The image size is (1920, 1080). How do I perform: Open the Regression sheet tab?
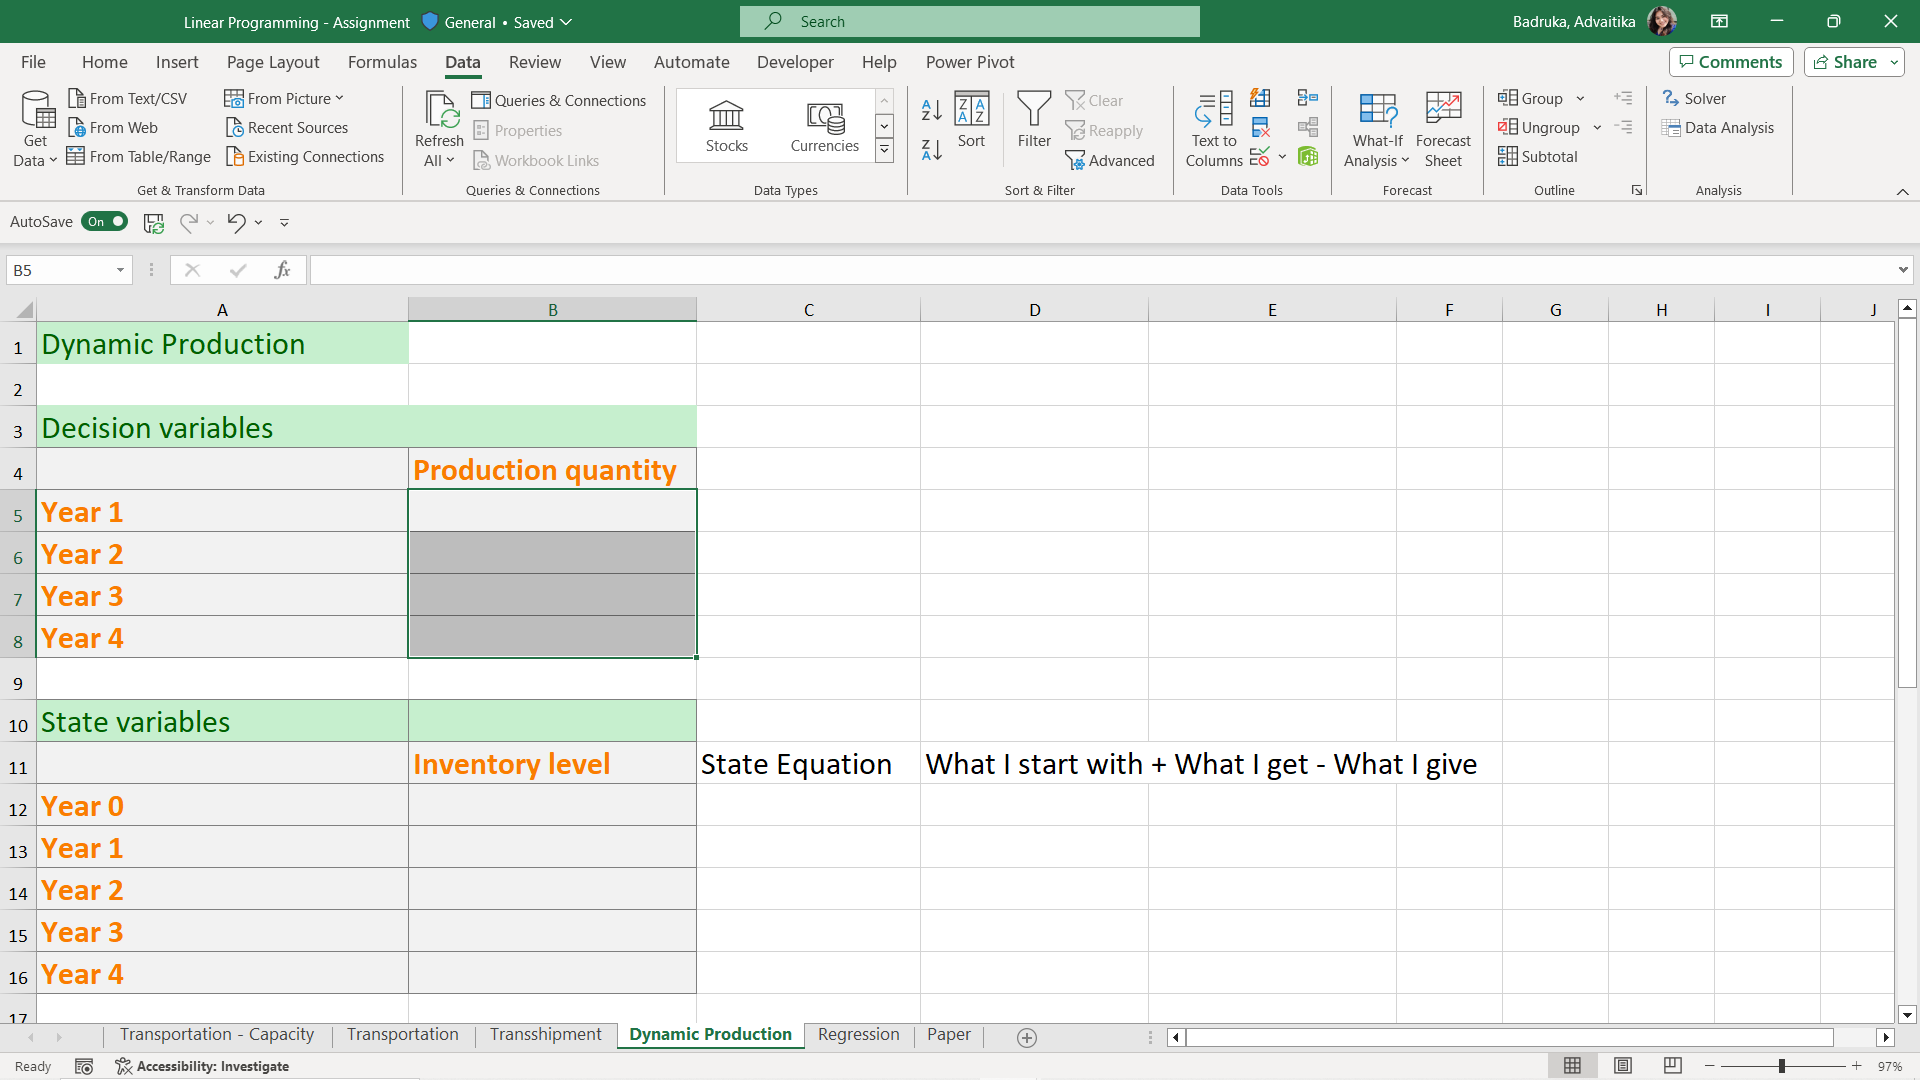(858, 1035)
